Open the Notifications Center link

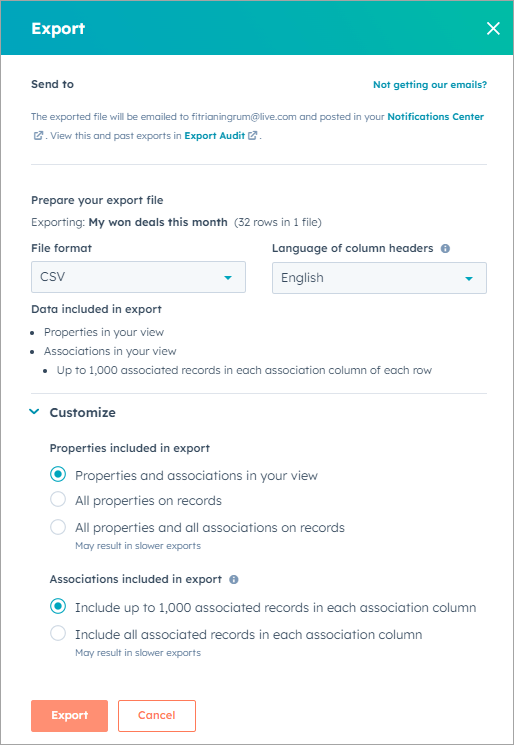tap(436, 116)
